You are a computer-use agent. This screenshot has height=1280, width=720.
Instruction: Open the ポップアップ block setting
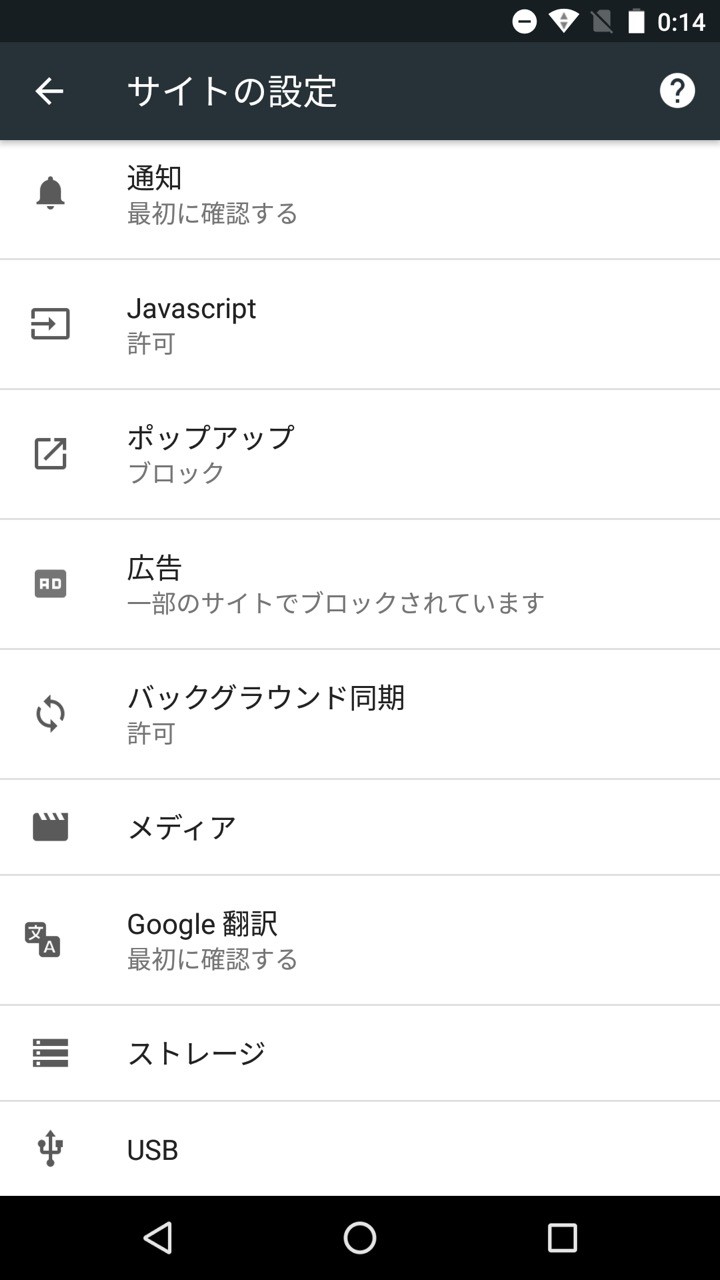click(360, 454)
